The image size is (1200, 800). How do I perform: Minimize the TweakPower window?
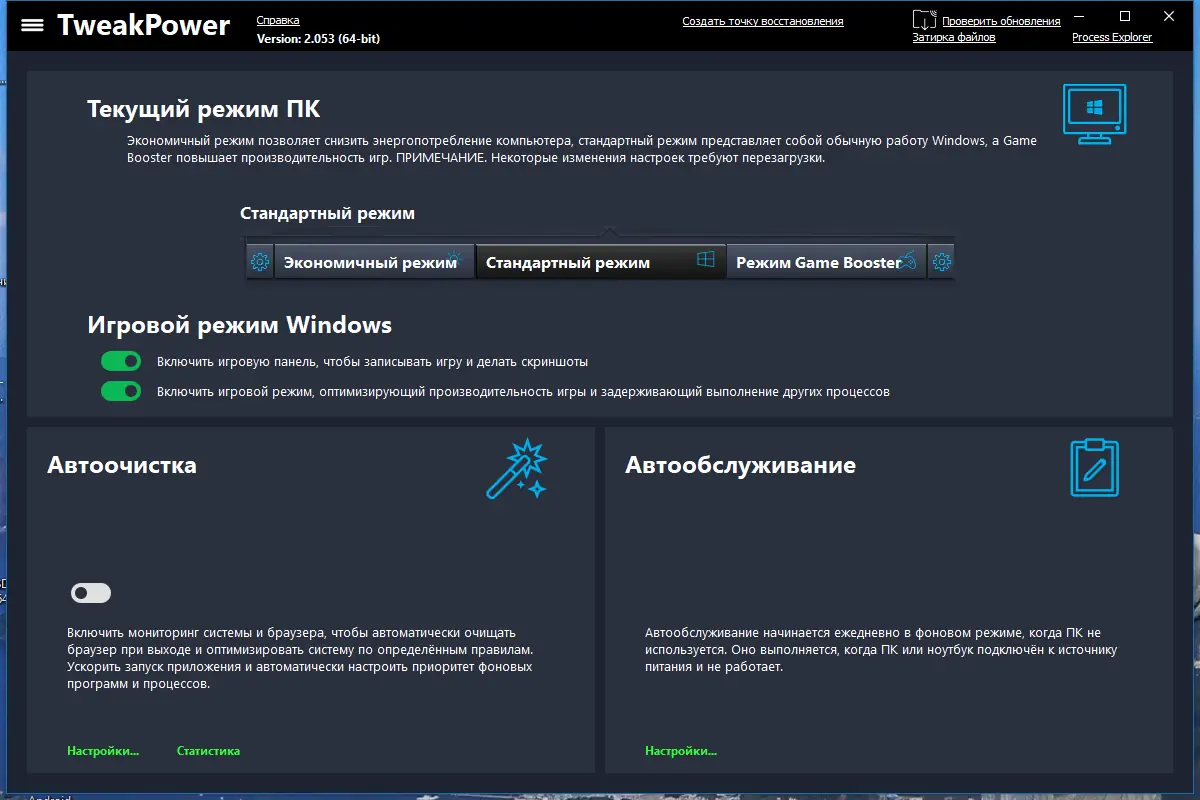(1079, 16)
